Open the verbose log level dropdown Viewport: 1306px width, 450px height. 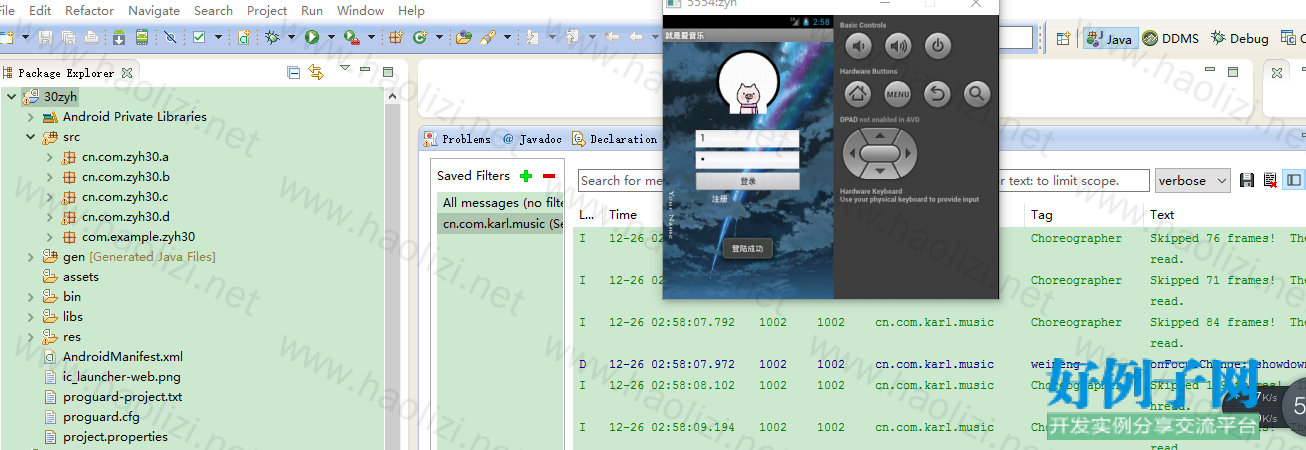1192,181
